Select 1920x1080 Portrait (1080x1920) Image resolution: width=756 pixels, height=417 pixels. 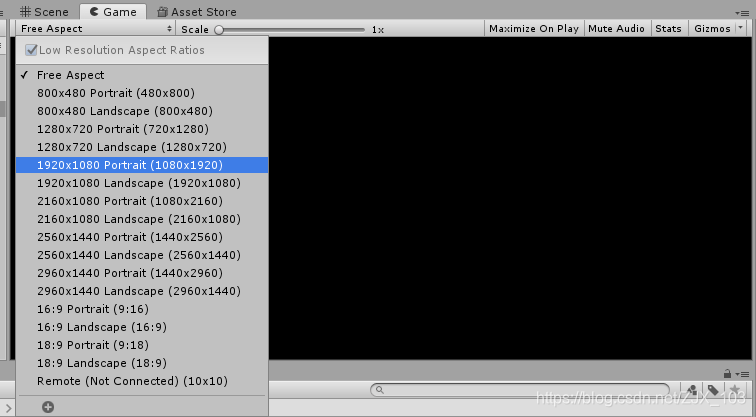coord(142,165)
